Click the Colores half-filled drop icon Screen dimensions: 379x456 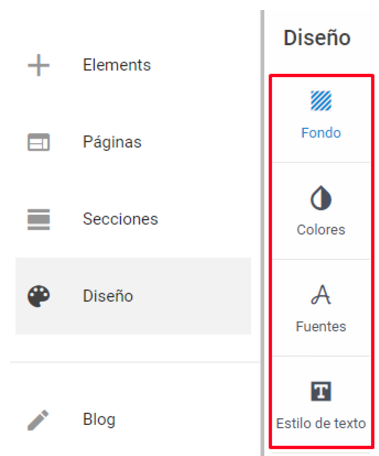(x=321, y=198)
